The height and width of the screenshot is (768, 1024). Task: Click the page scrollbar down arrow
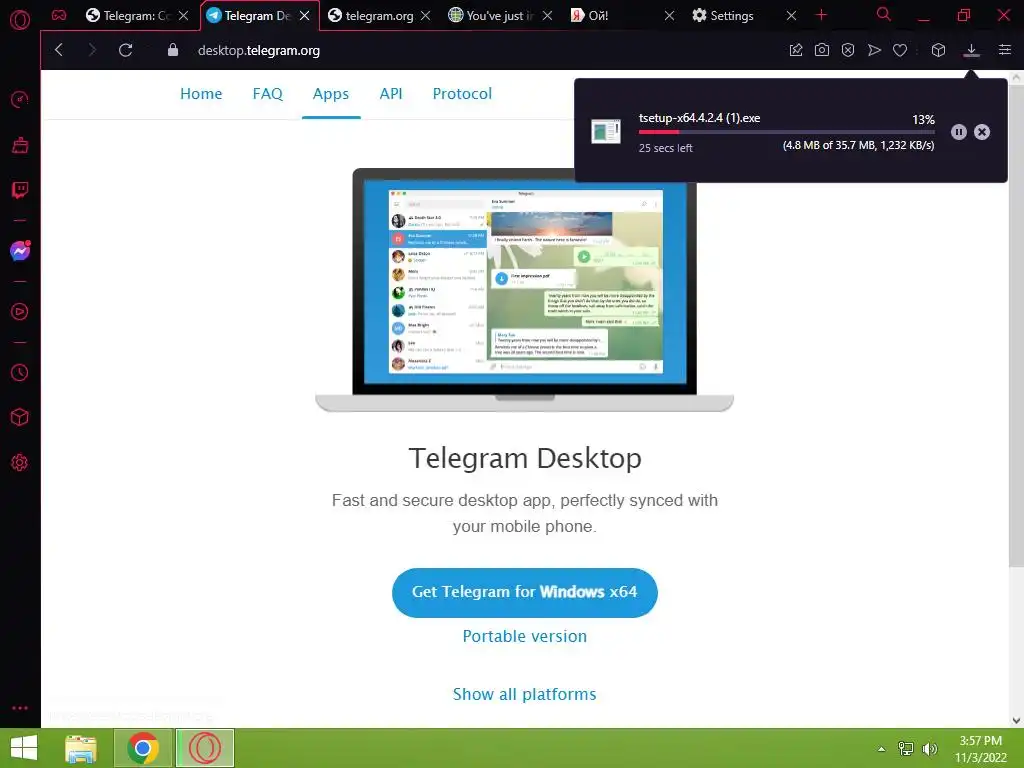(1016, 720)
